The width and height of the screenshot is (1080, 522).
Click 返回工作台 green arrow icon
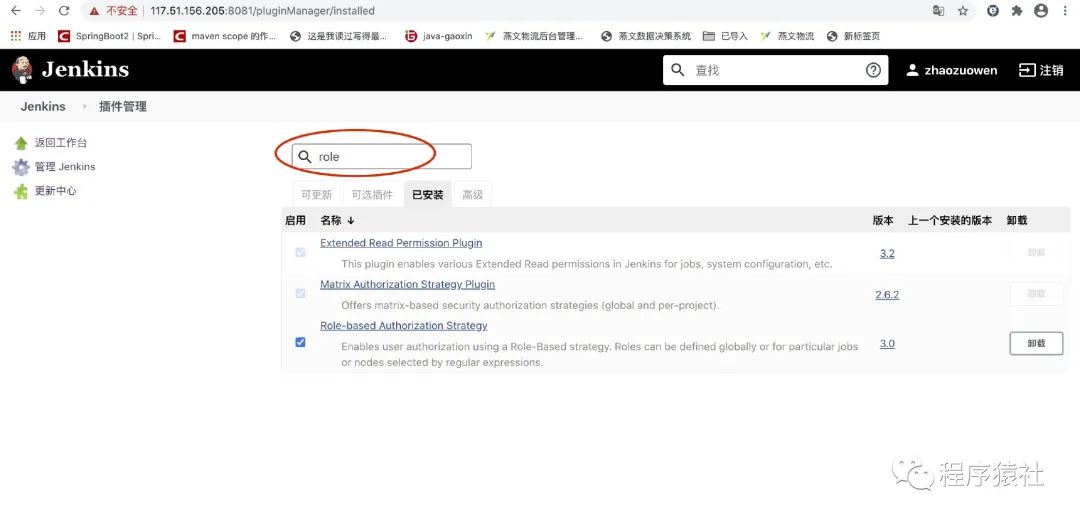[x=21, y=143]
